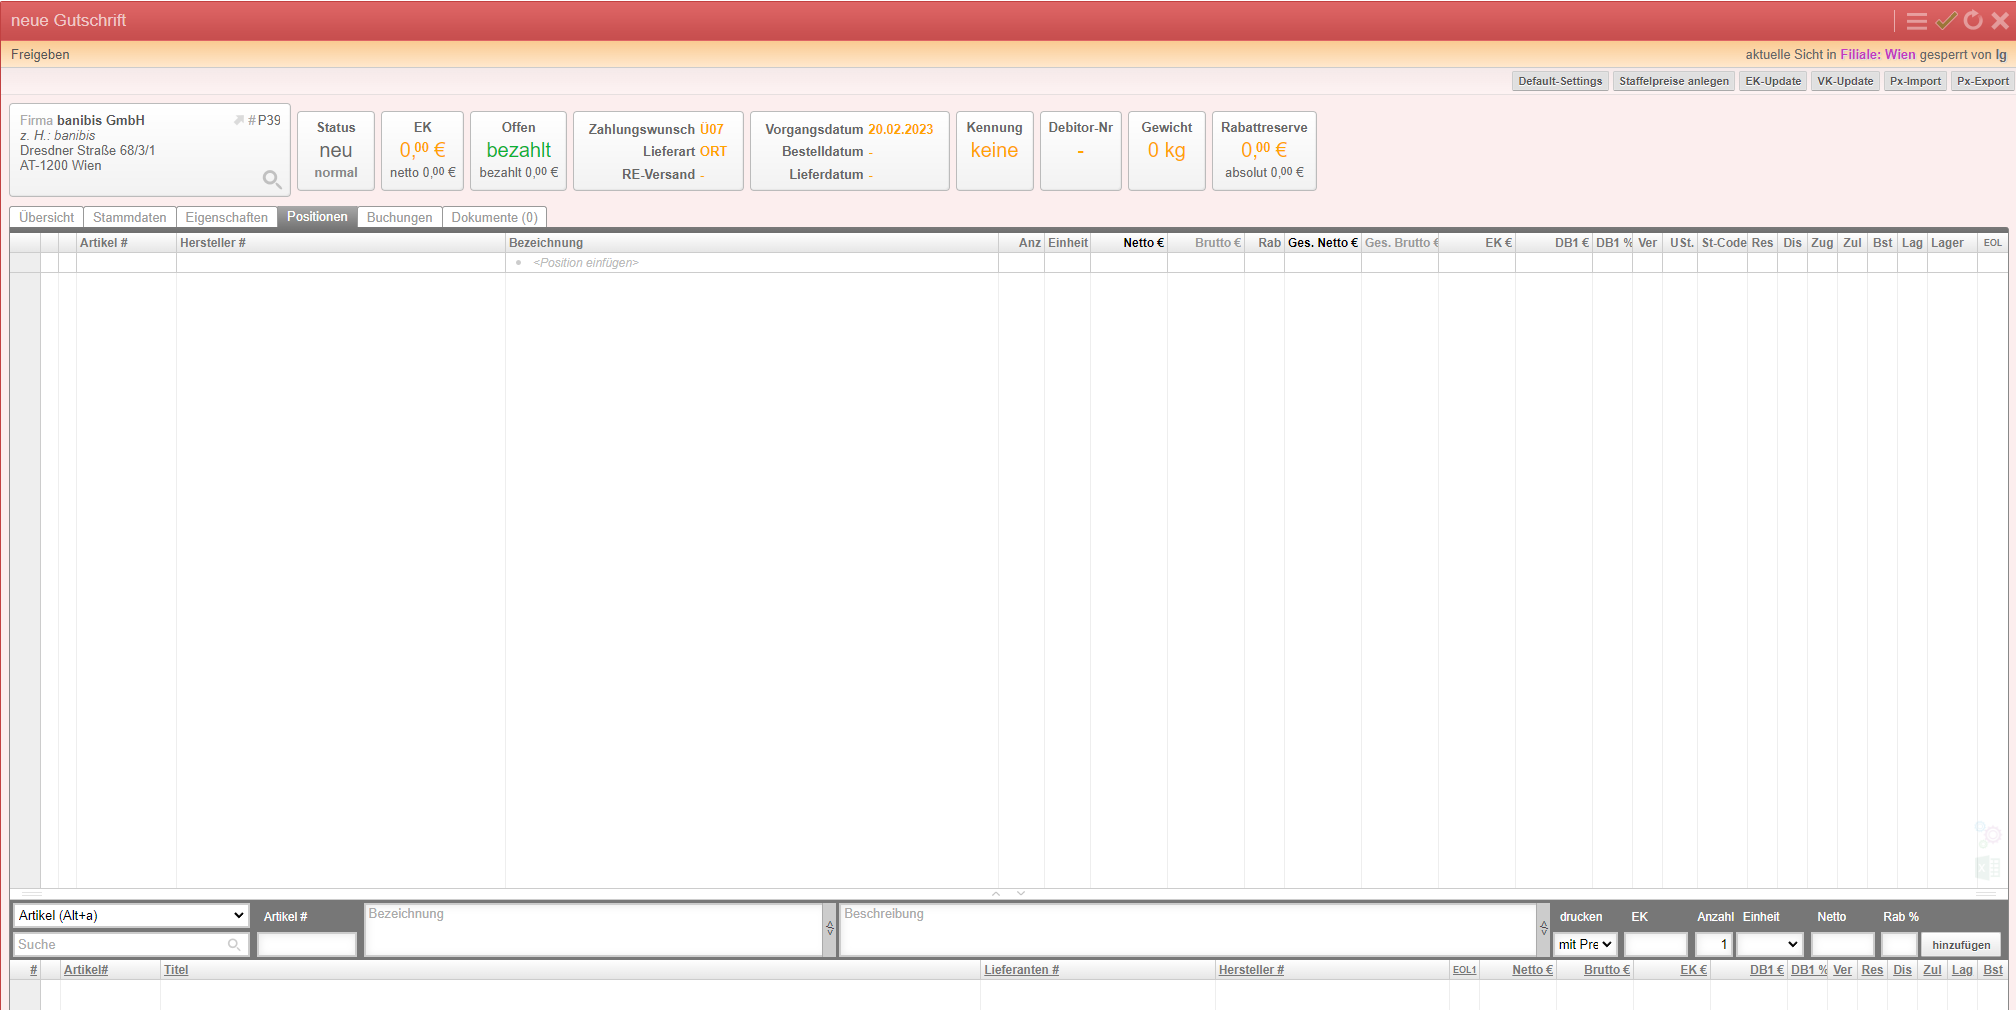Open the Eigenschaften tab

(227, 217)
